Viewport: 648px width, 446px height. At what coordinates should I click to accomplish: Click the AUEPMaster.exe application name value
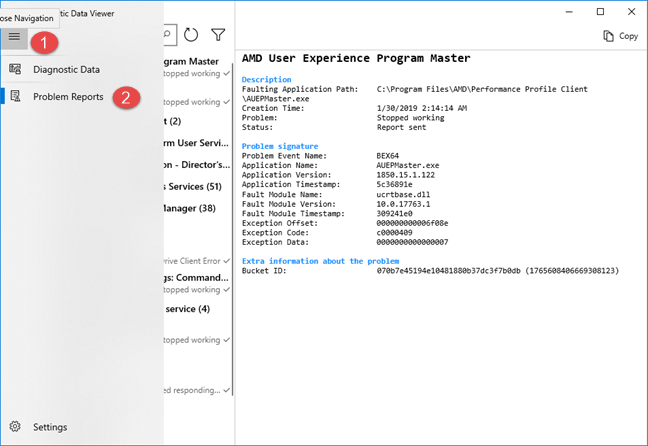tap(407, 165)
